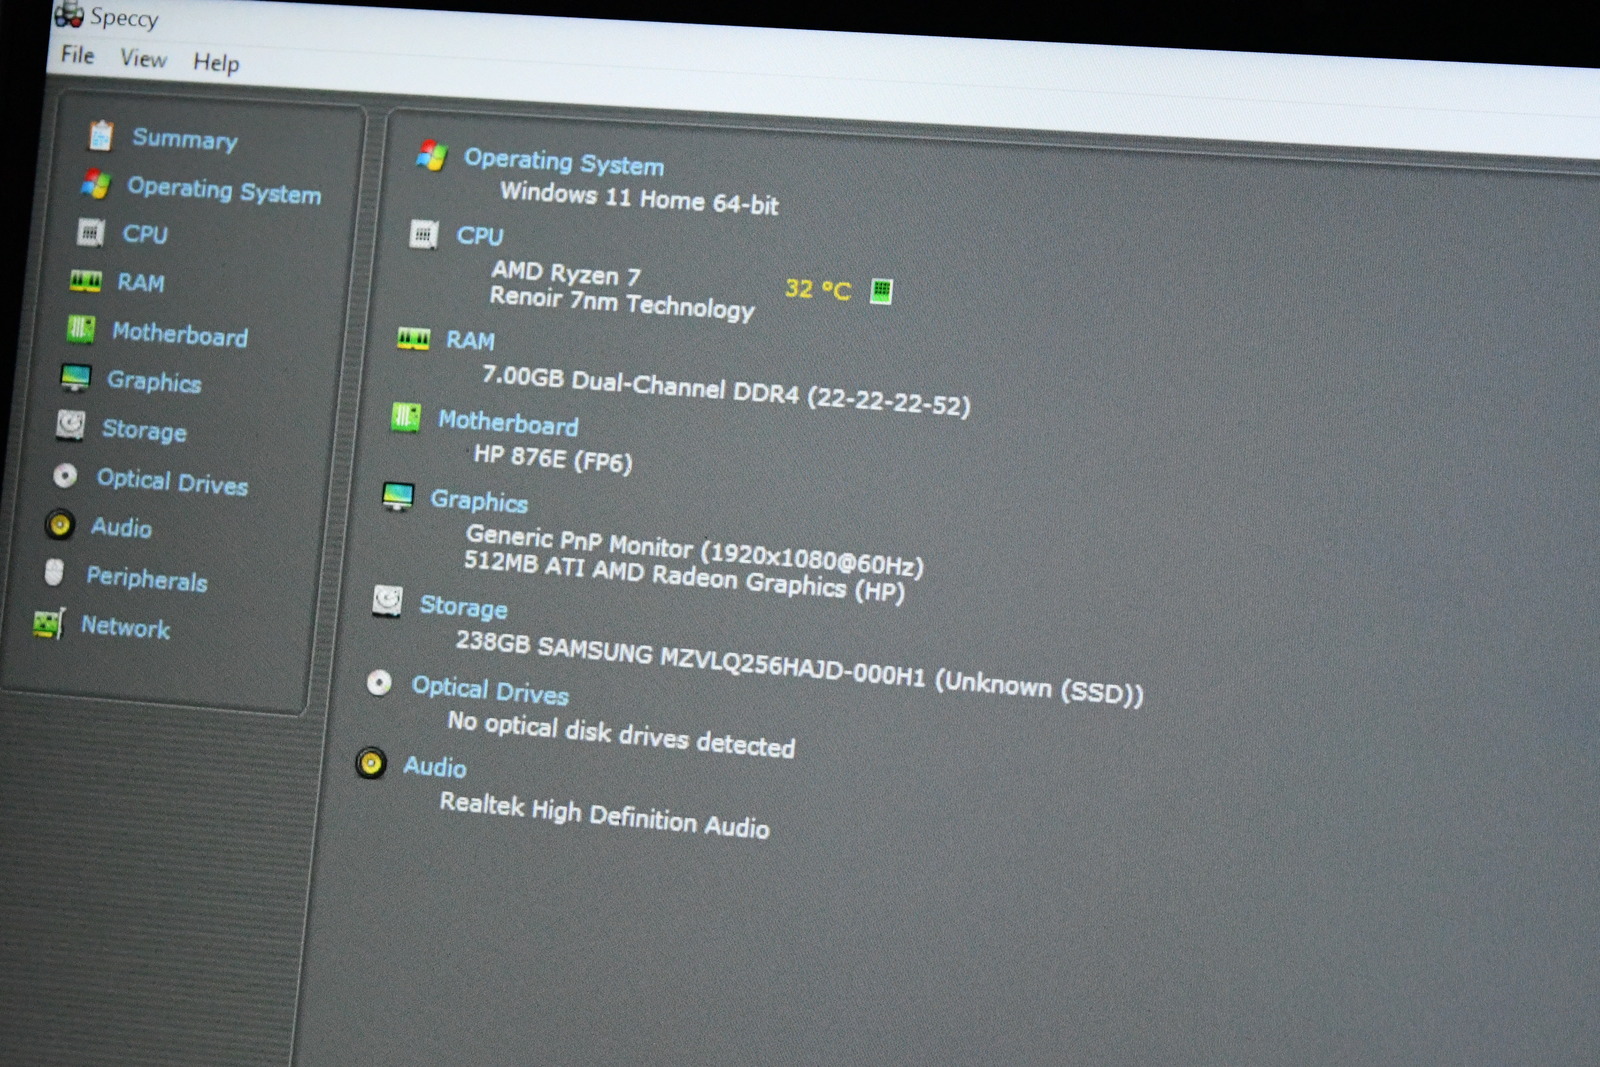Click the Operating System flag icon in sidebar

96,183
